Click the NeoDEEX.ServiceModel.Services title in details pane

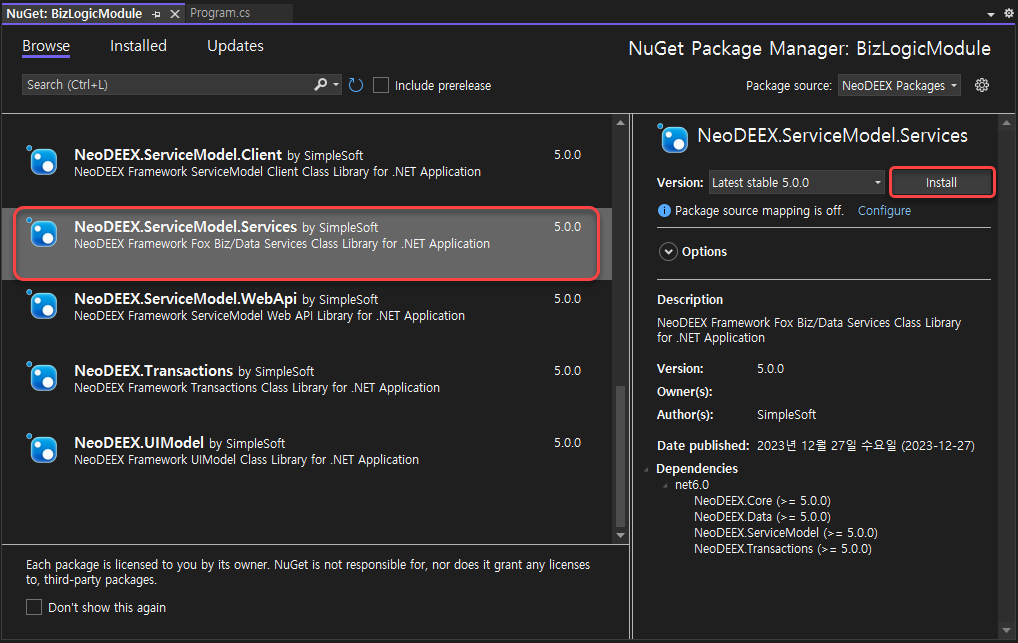(x=832, y=136)
